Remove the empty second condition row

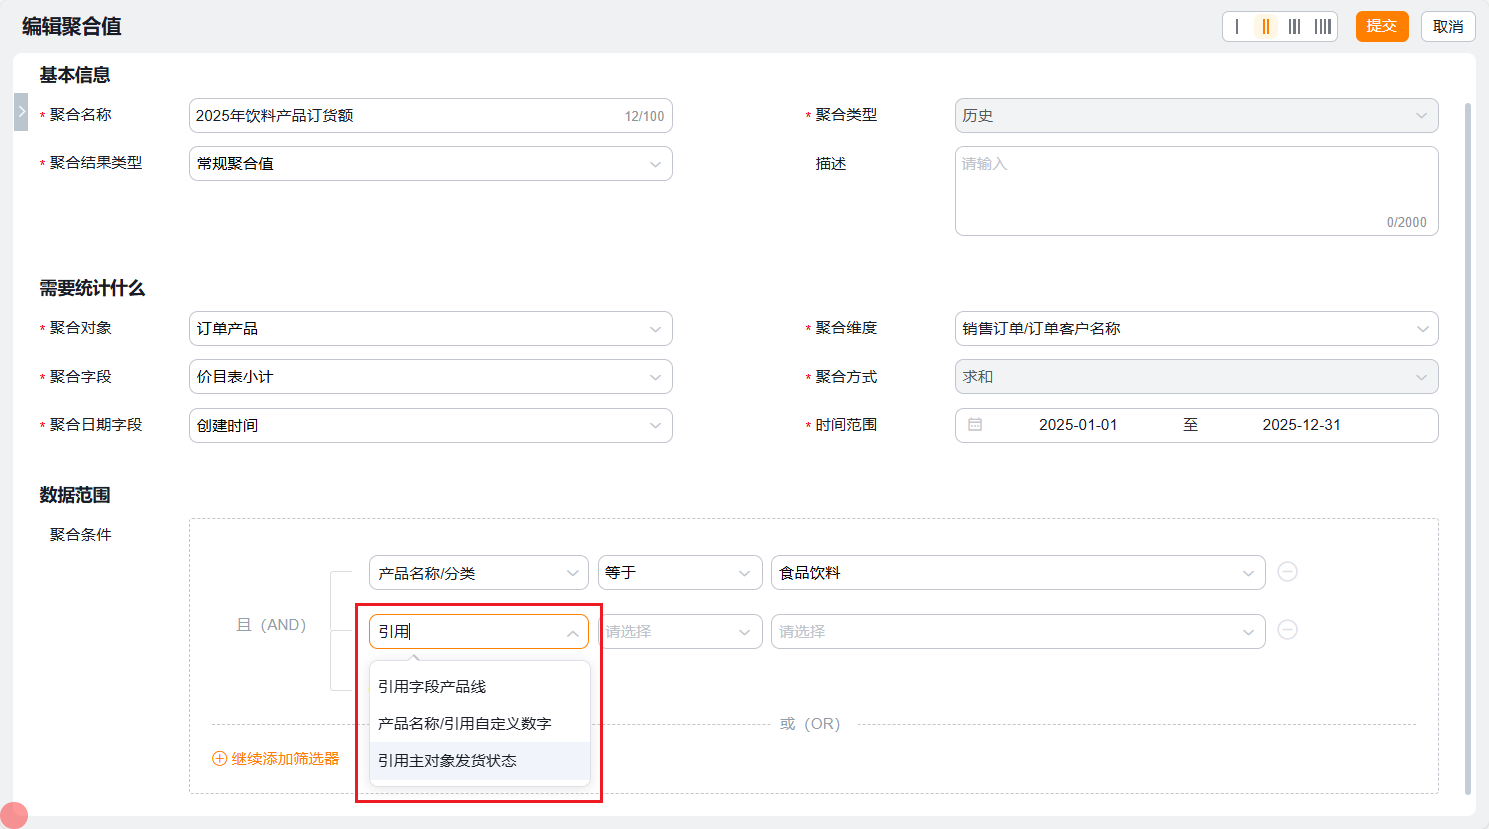pyautogui.click(x=1288, y=630)
